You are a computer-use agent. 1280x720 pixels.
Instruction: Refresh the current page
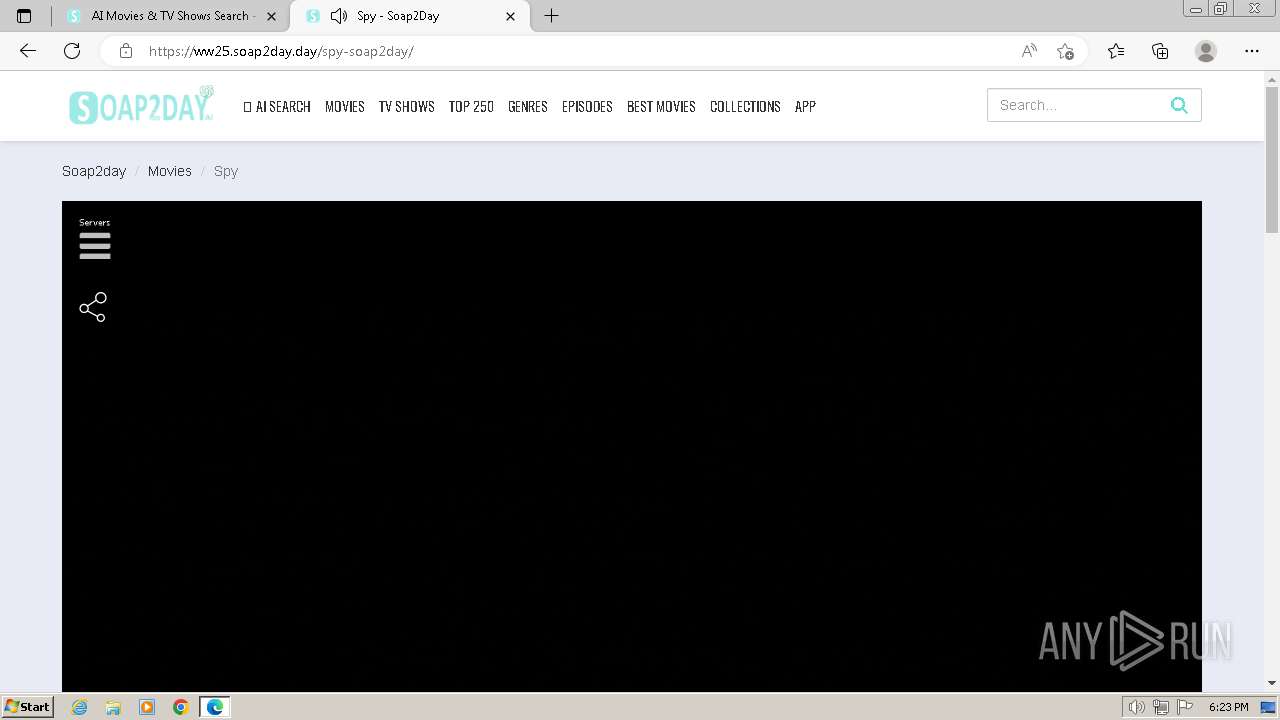(x=72, y=51)
